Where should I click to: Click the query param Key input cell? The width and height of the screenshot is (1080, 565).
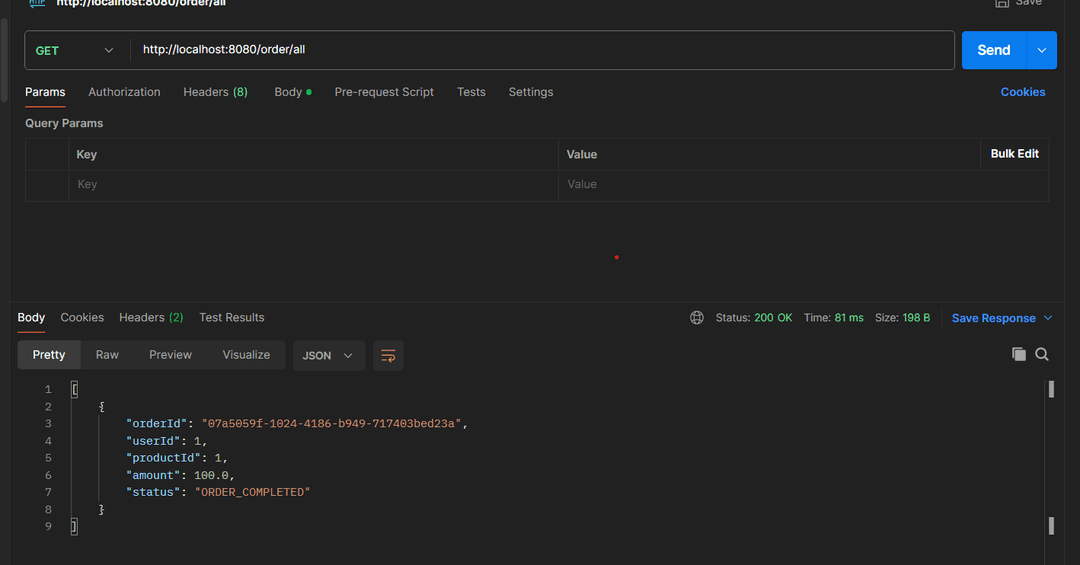pos(312,185)
